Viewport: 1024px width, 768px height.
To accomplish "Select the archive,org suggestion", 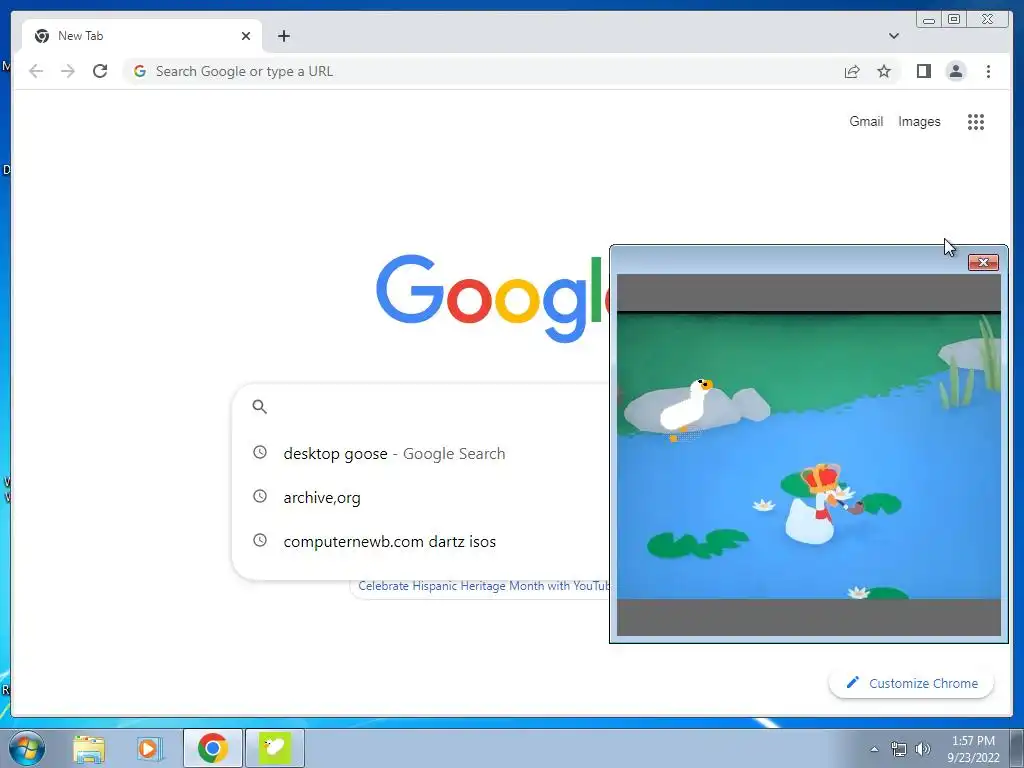I will tap(421, 498).
